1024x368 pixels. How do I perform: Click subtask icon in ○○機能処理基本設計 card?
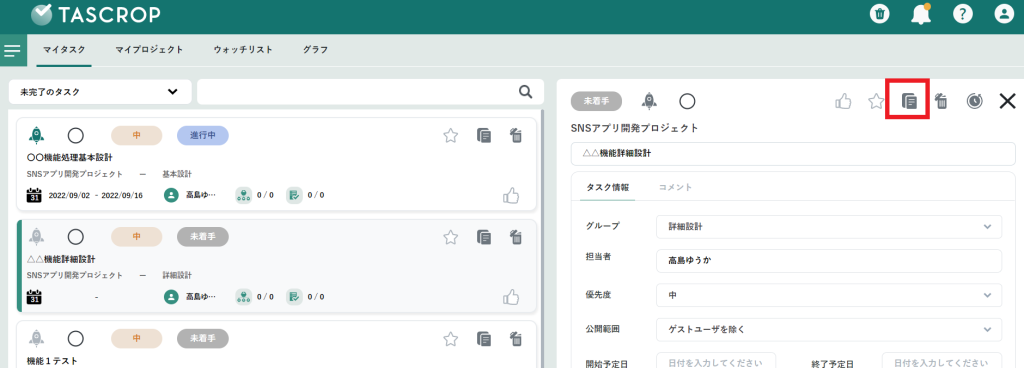[243, 195]
